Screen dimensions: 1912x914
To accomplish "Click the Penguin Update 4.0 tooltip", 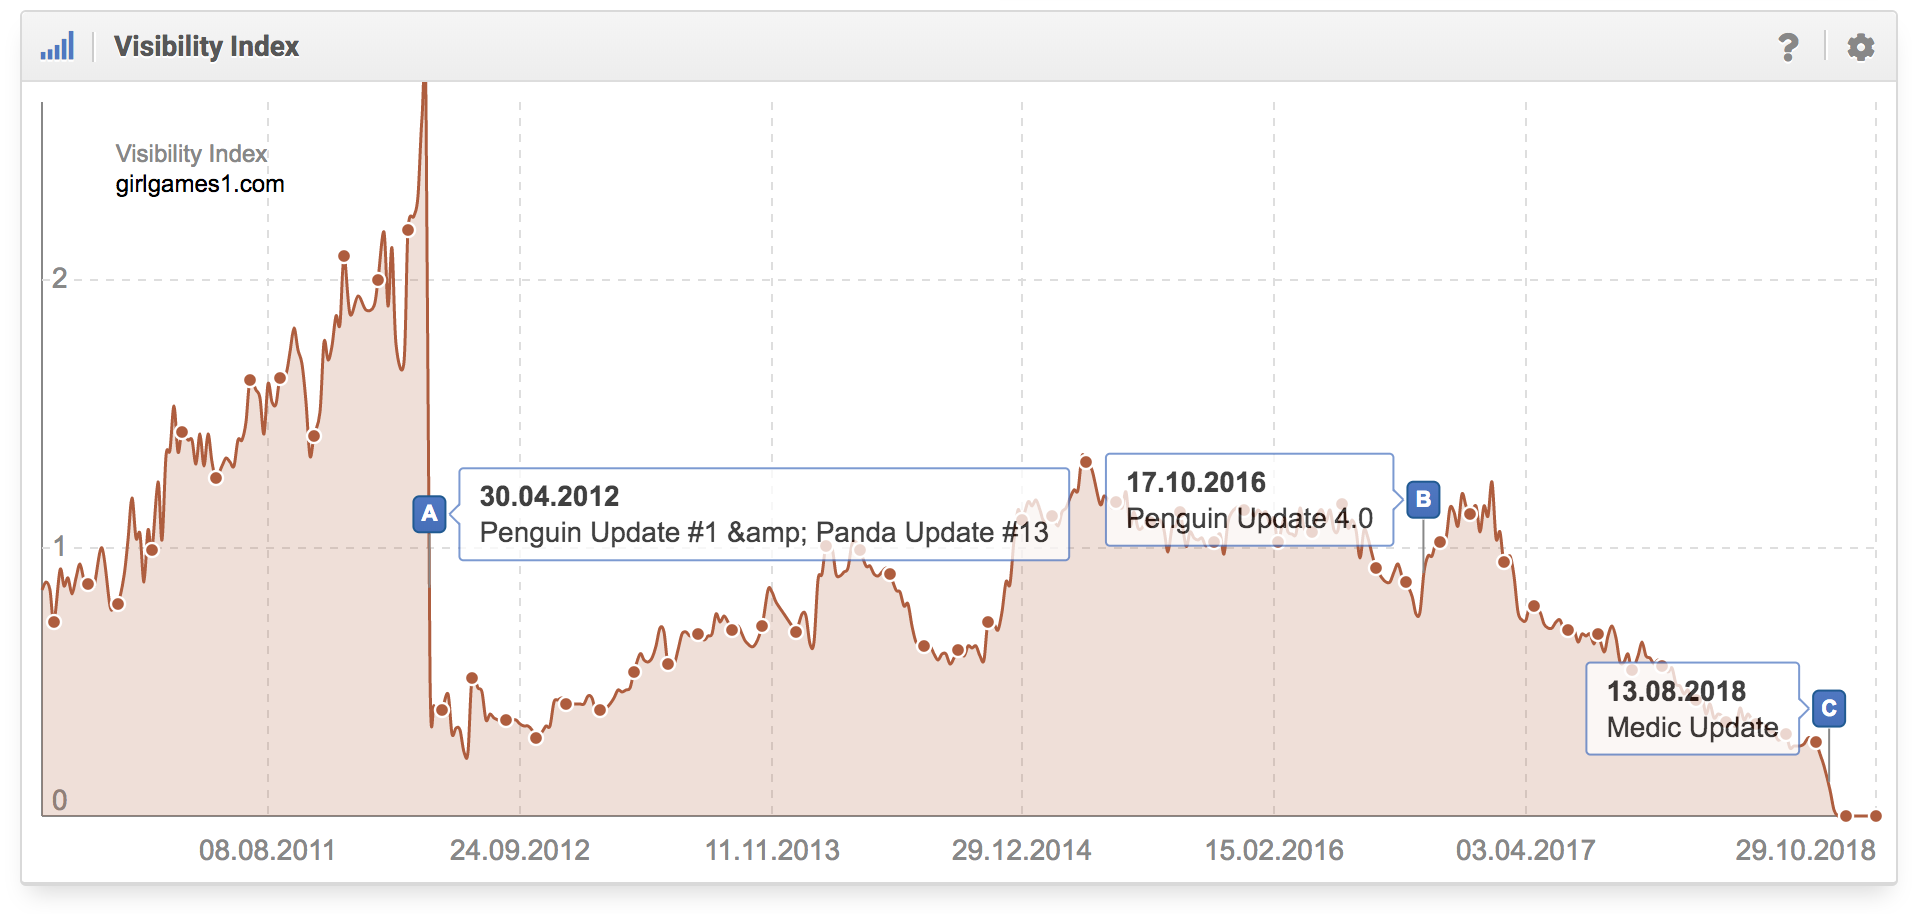I will 1249,500.
